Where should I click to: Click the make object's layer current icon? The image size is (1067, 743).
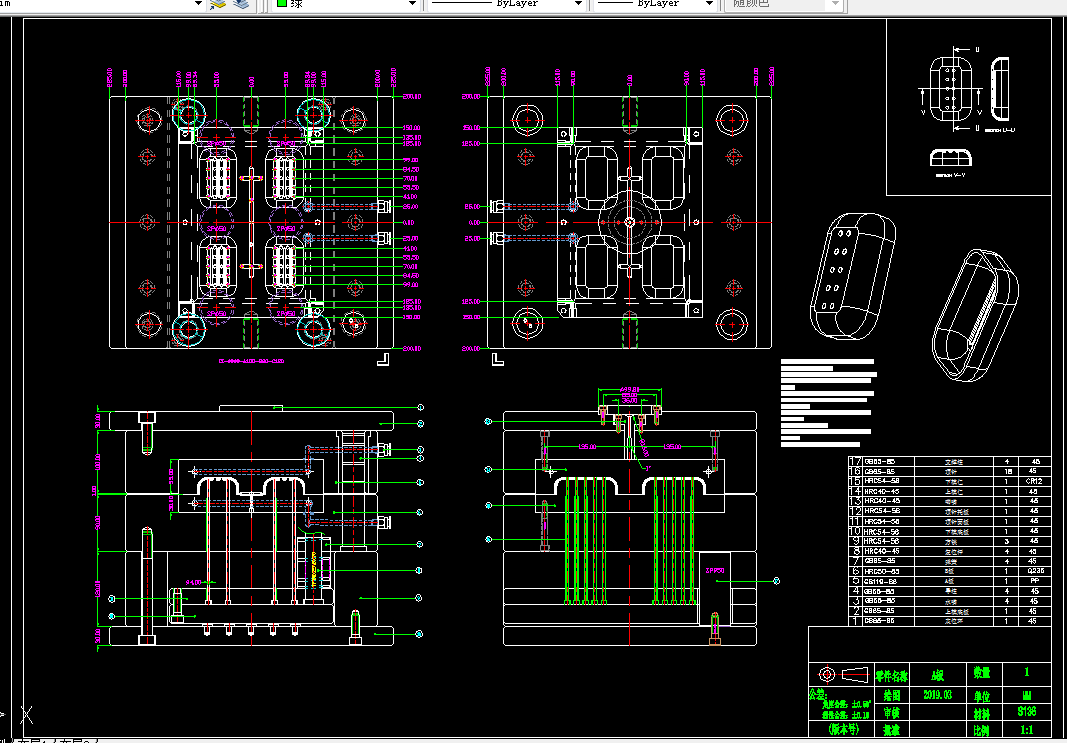(x=218, y=4)
